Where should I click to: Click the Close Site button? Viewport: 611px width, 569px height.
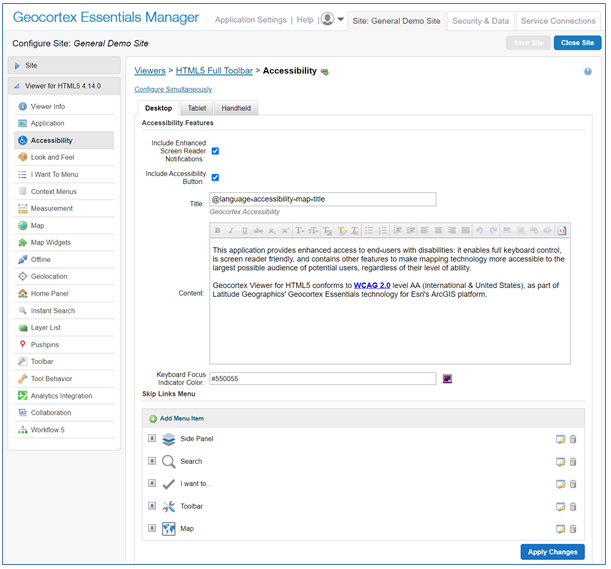click(x=577, y=43)
